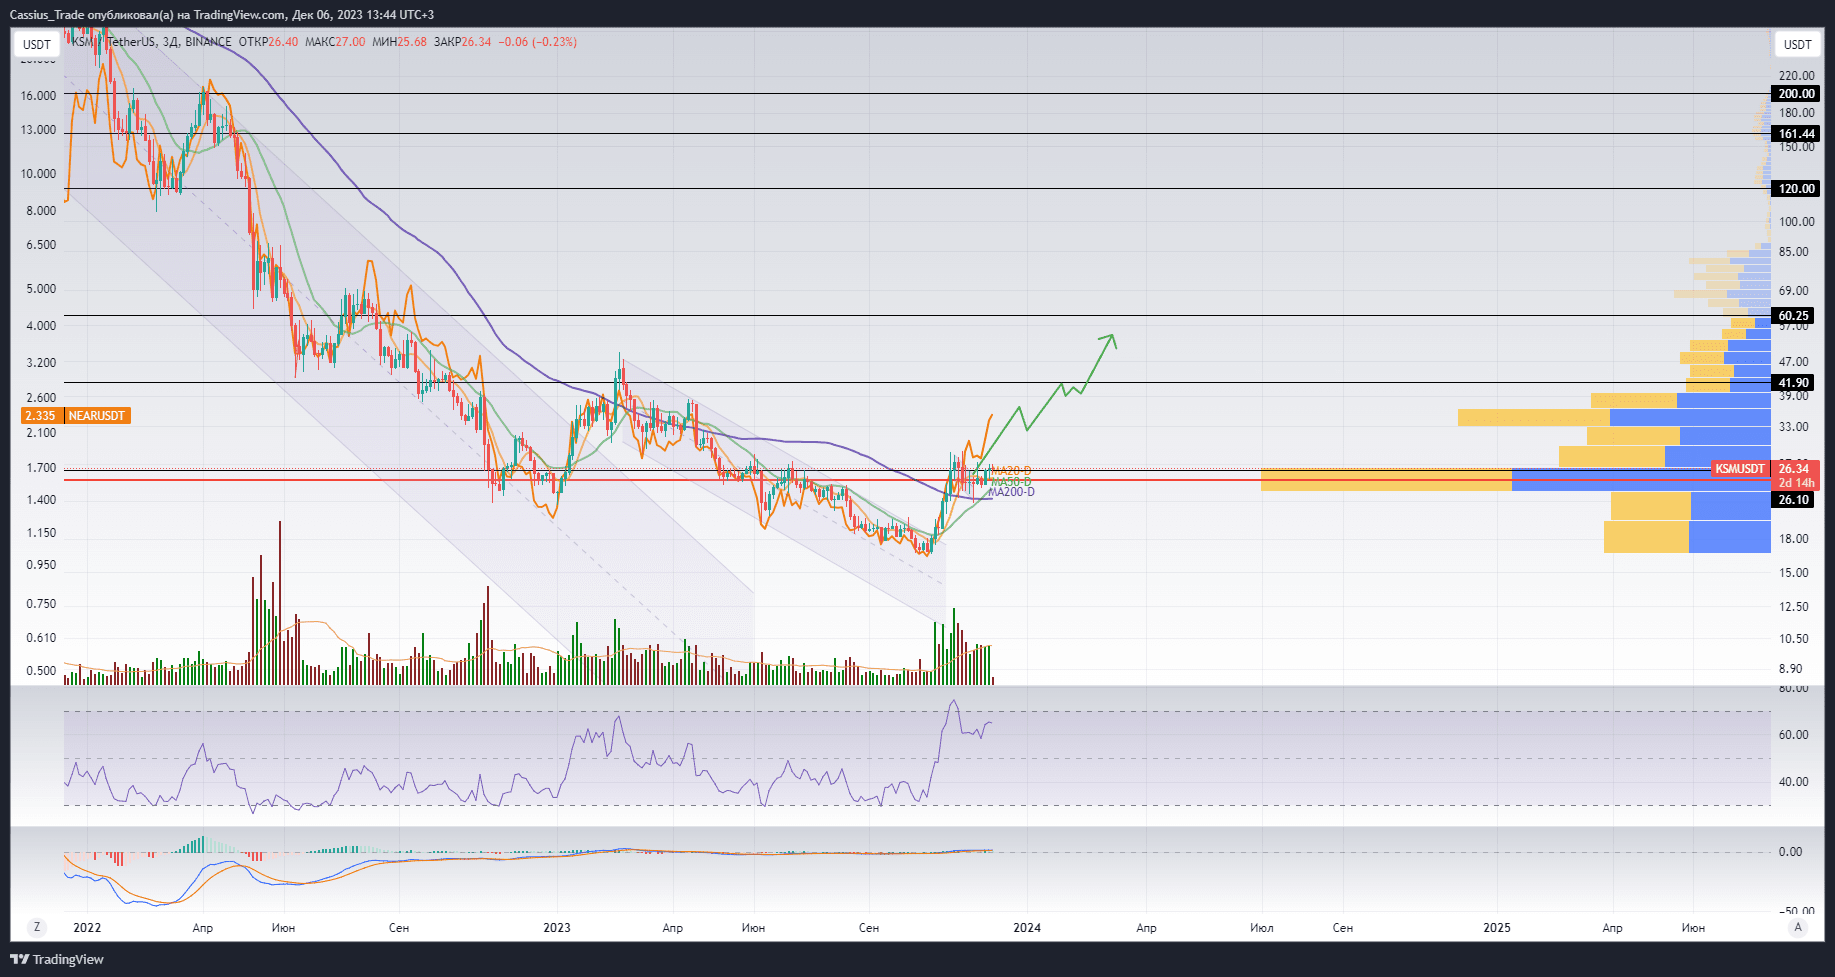Click the 1.150 tick on the left price scale
Image resolution: width=1835 pixels, height=977 pixels.
(x=41, y=533)
